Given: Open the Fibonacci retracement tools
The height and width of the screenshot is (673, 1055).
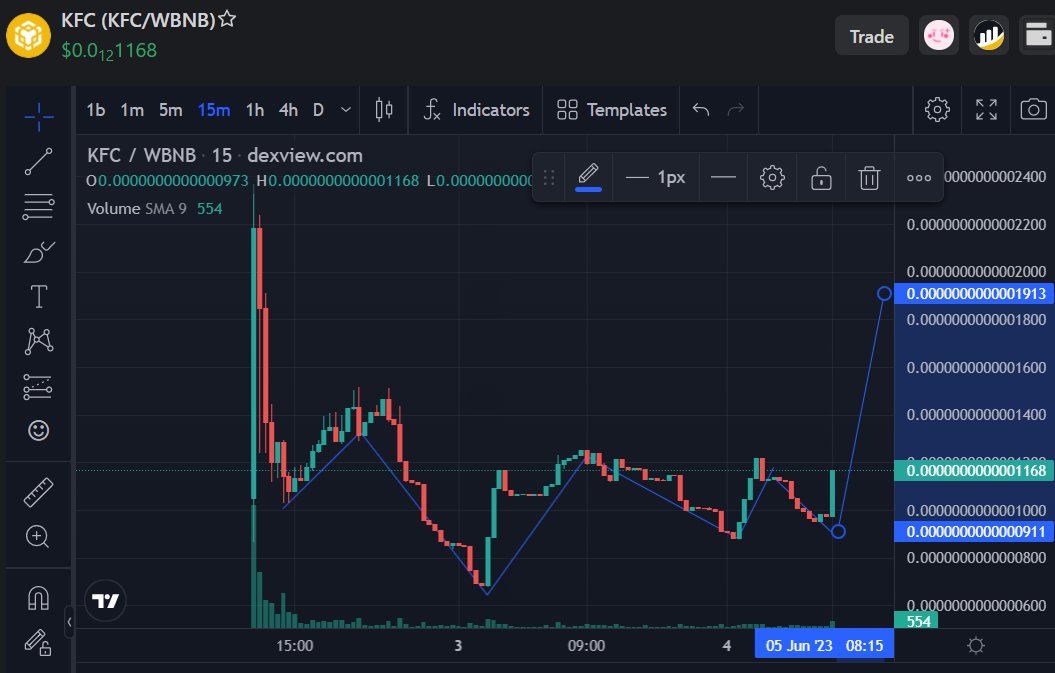Looking at the screenshot, I should (x=38, y=207).
